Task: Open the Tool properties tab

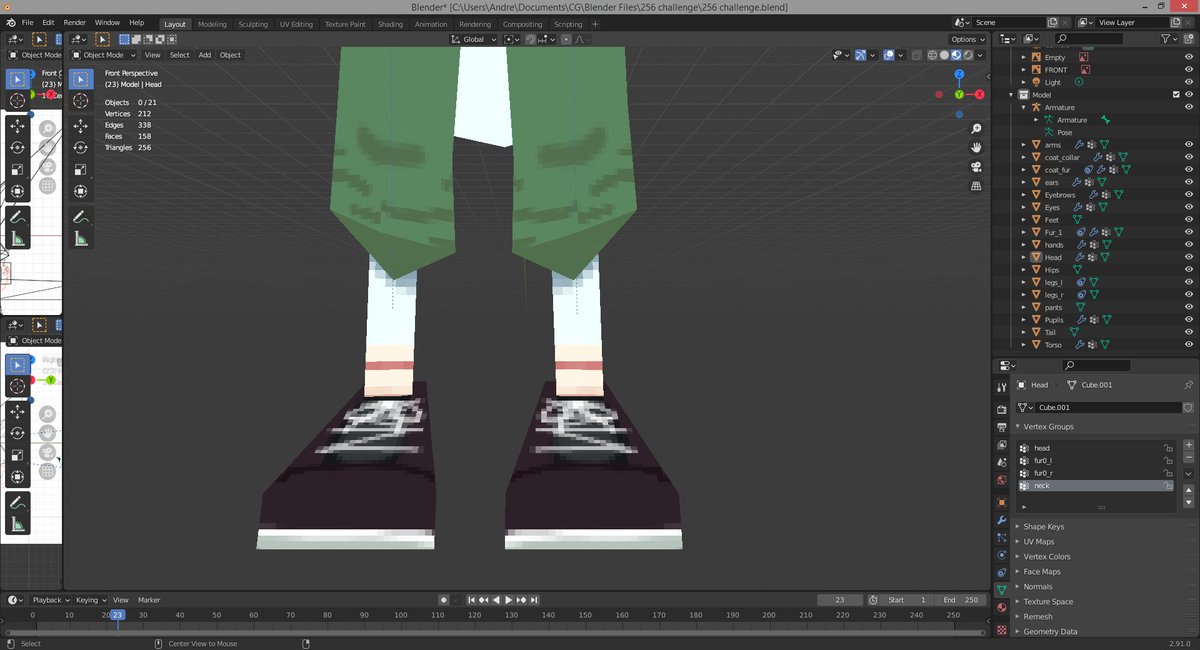Action: coord(1002,387)
